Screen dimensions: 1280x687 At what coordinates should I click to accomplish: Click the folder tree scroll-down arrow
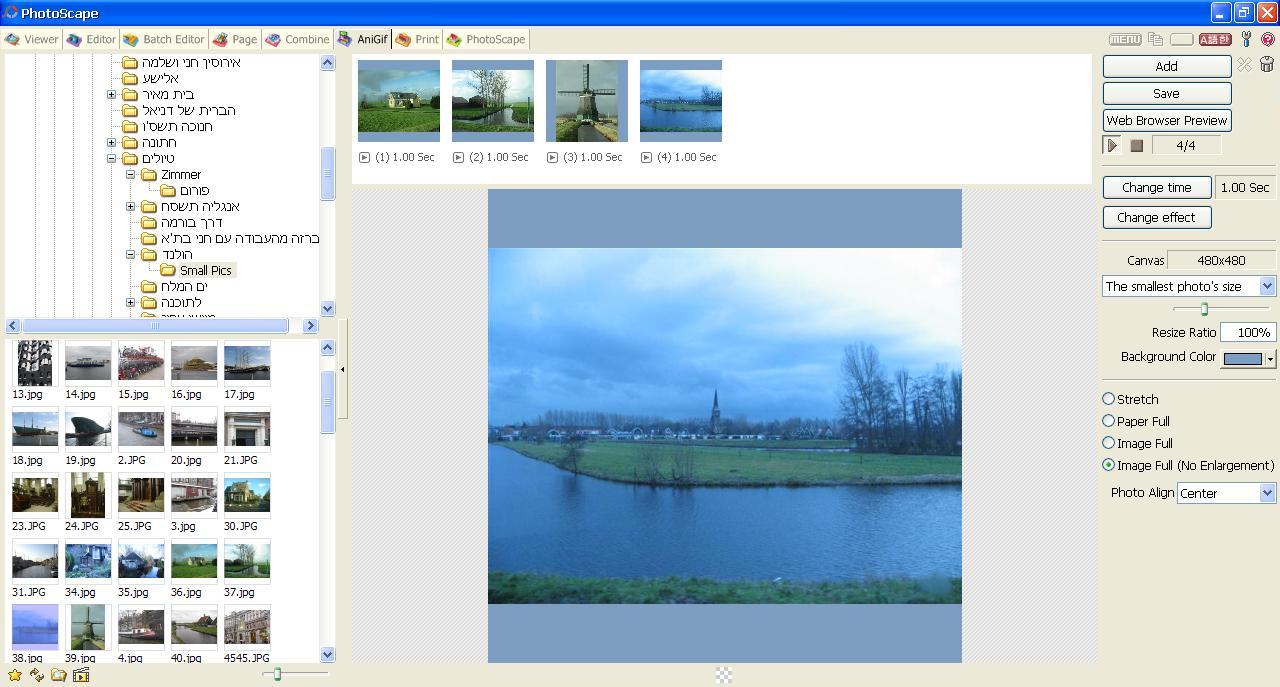tap(327, 309)
